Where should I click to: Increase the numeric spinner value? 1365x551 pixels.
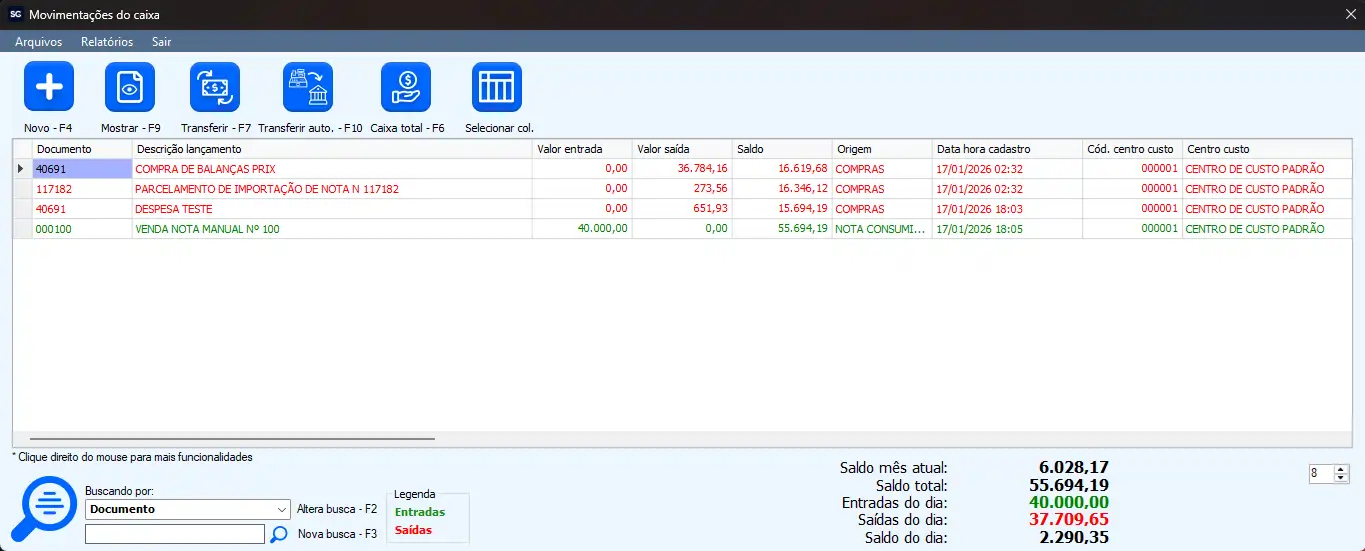click(x=1341, y=469)
